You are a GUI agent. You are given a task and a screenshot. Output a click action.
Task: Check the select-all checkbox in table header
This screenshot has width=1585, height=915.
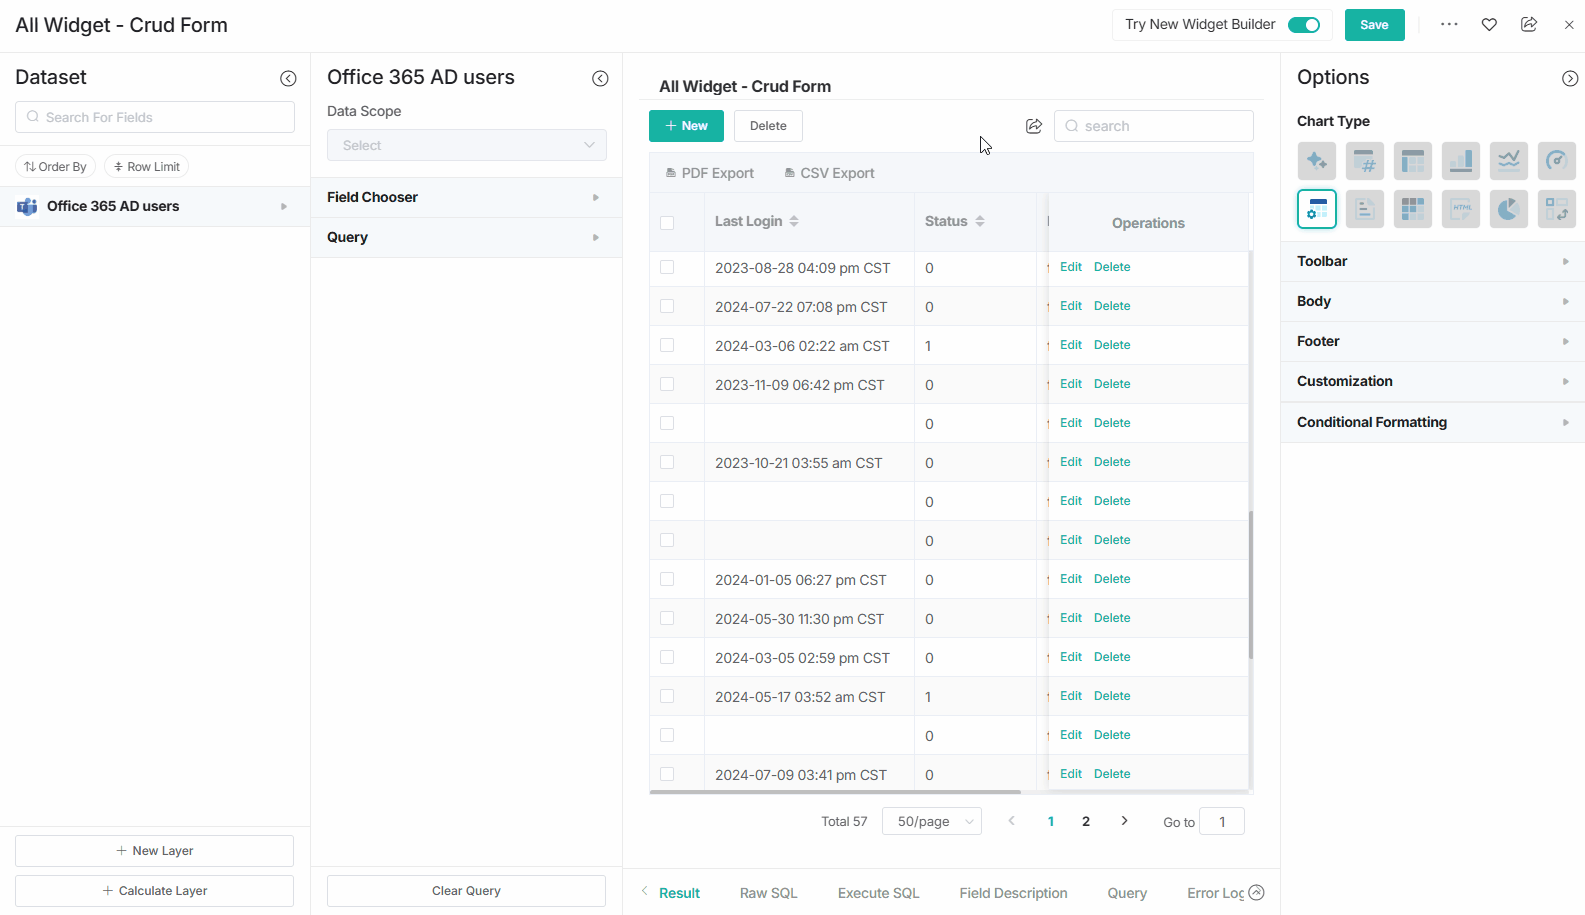coord(667,222)
